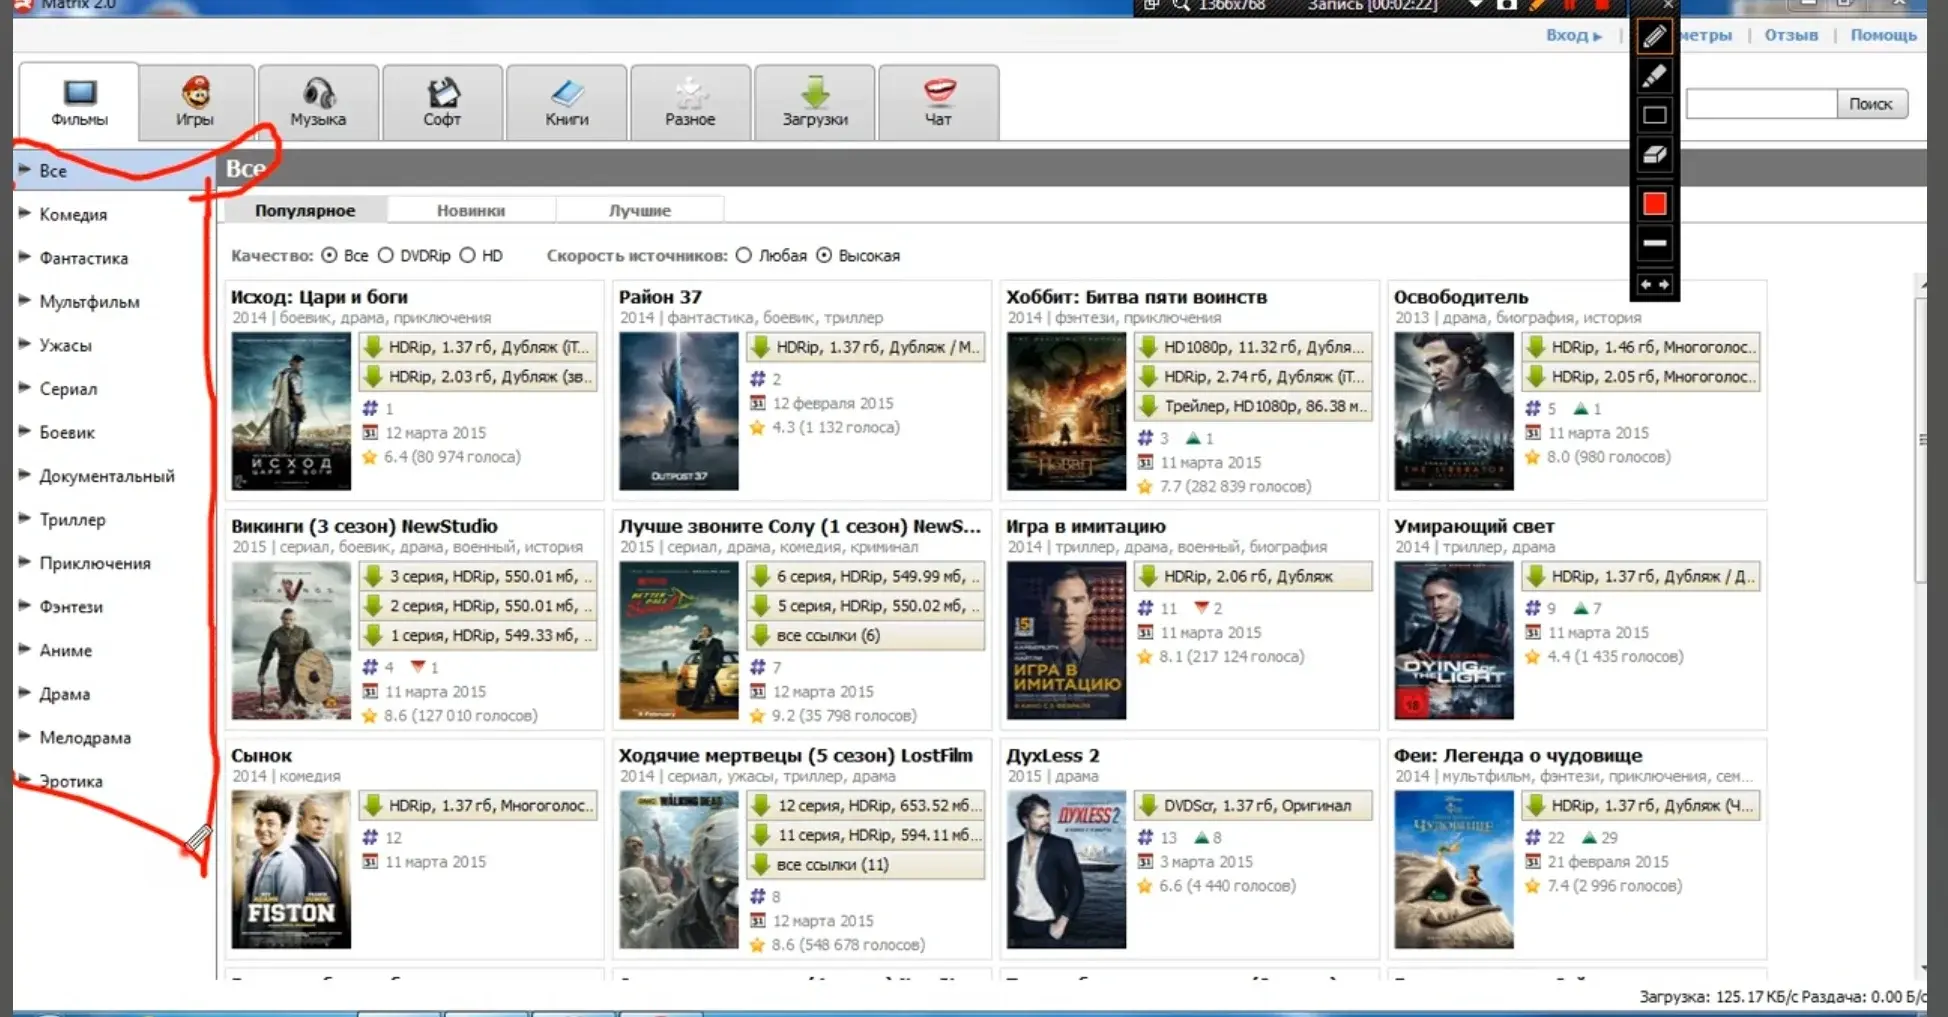Download Исход HDRip 1.37 гб Дубляж
The height and width of the screenshot is (1017, 1948).
[x=478, y=347]
